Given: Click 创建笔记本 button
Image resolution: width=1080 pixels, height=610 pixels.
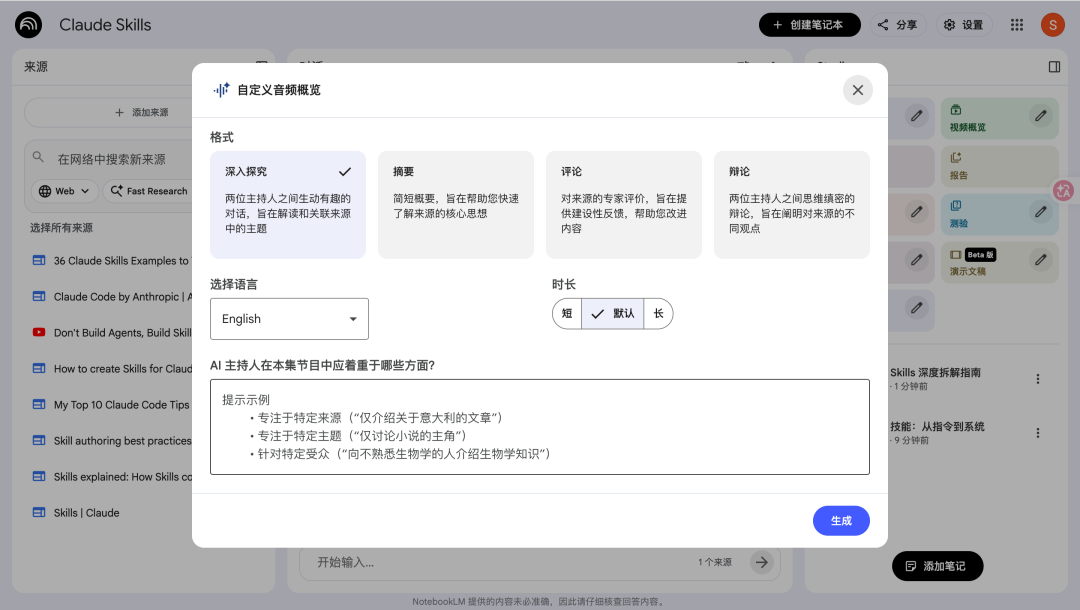Looking at the screenshot, I should pyautogui.click(x=809, y=25).
